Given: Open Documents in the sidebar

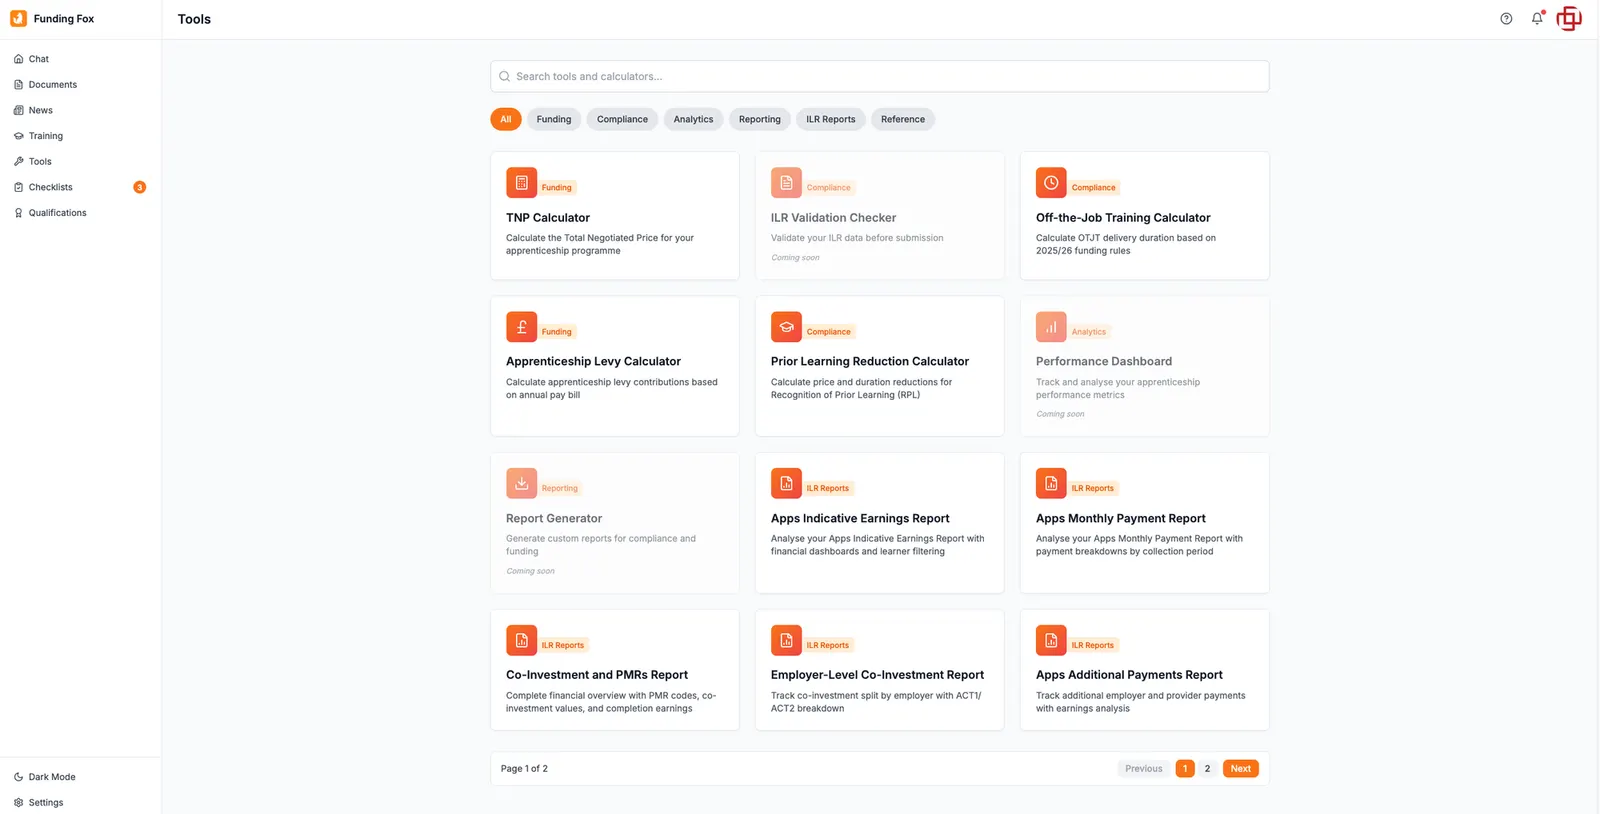Looking at the screenshot, I should pyautogui.click(x=80, y=85).
